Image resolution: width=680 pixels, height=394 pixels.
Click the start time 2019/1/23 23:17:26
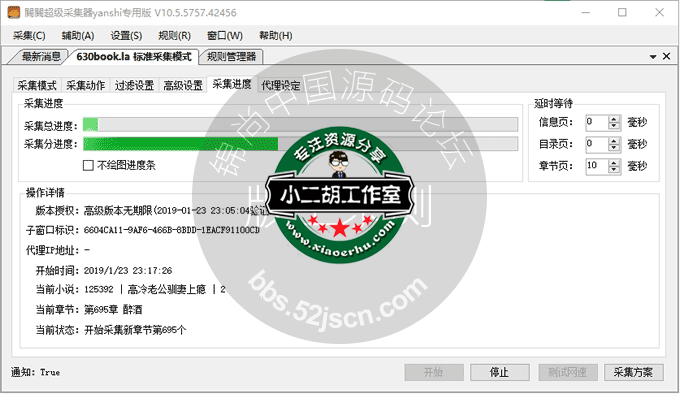[128, 271]
